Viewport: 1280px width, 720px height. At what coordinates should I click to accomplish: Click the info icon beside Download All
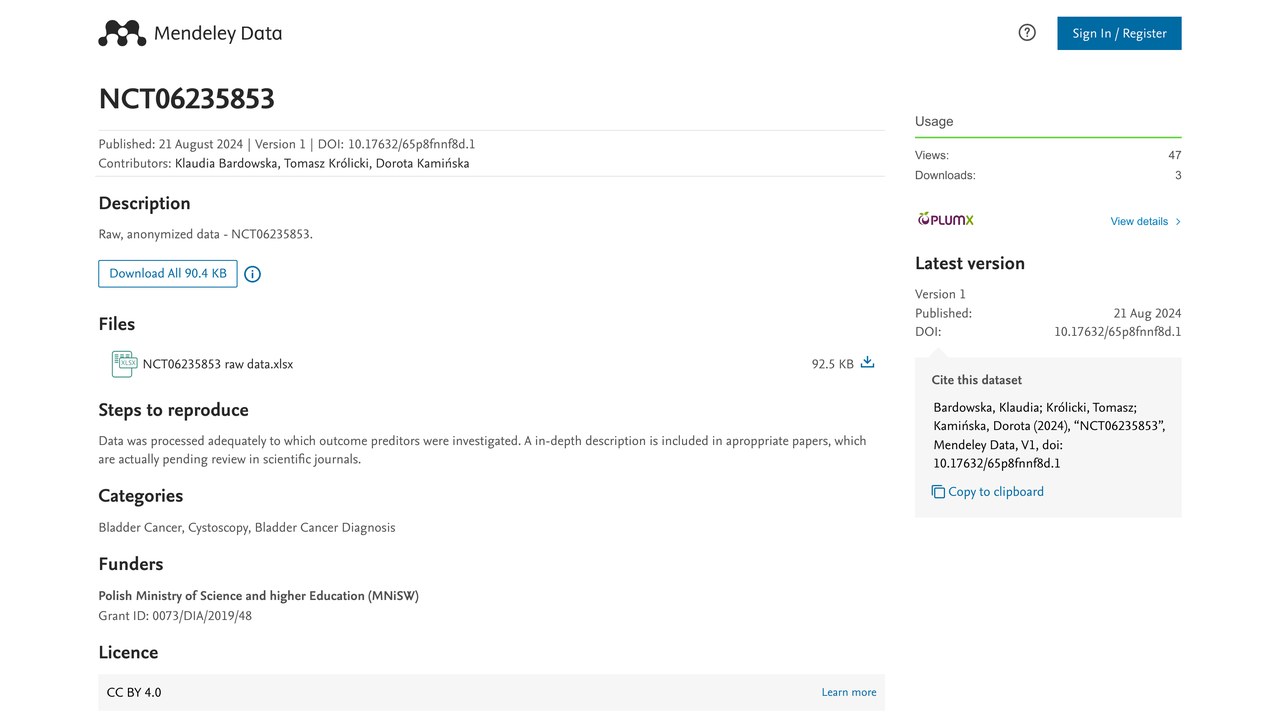click(x=253, y=274)
